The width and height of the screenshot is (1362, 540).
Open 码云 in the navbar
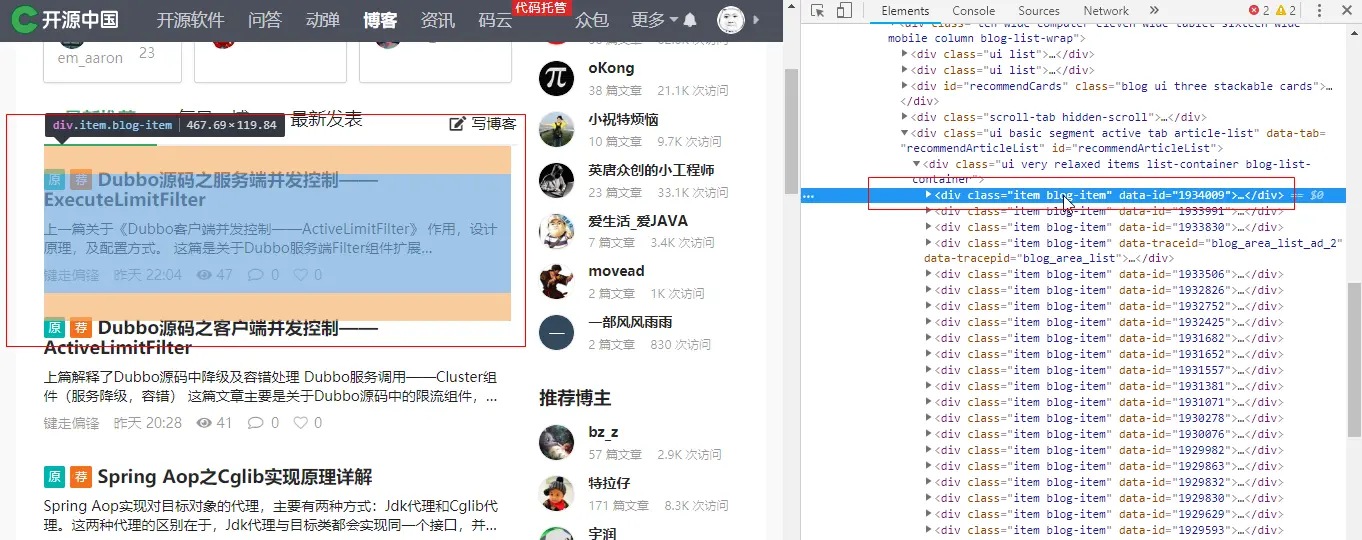coord(495,20)
